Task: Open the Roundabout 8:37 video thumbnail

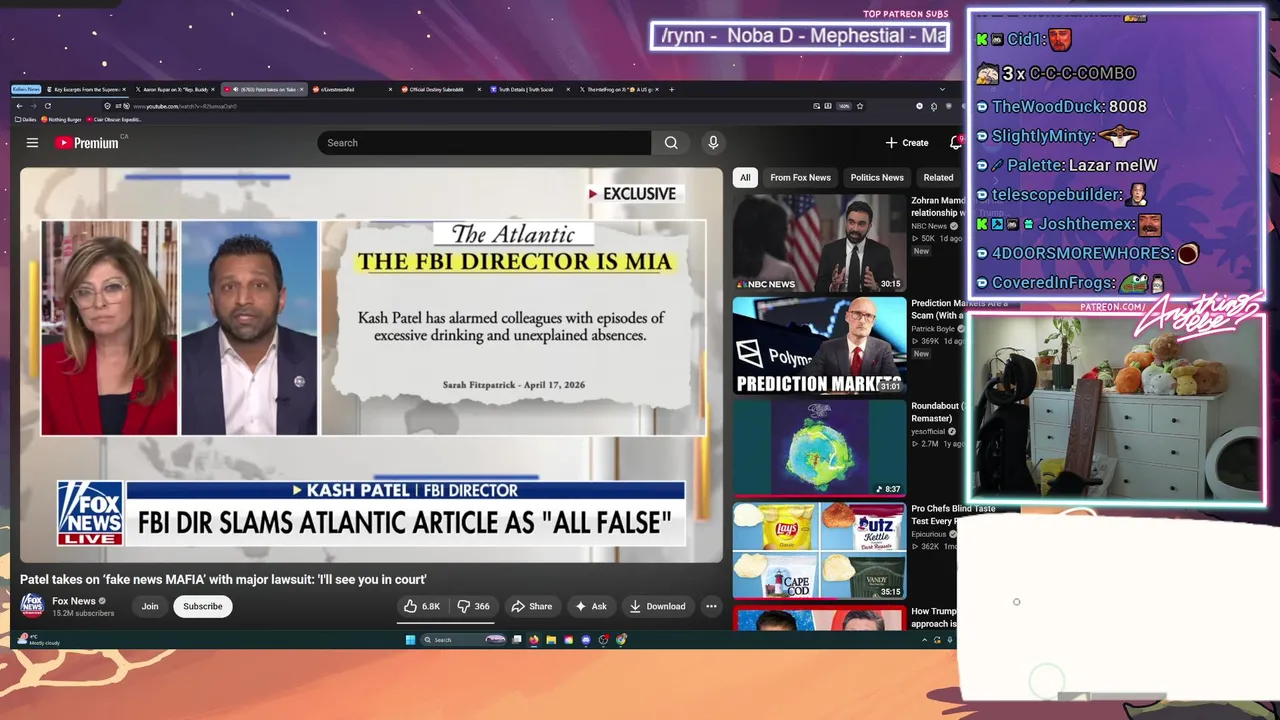Action: [x=819, y=449]
